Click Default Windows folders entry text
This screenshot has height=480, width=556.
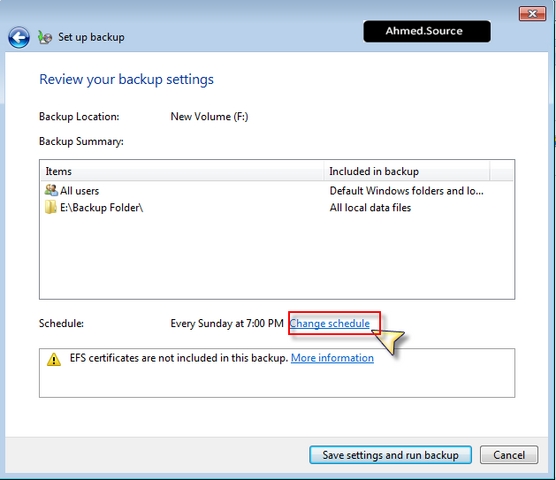coord(406,191)
